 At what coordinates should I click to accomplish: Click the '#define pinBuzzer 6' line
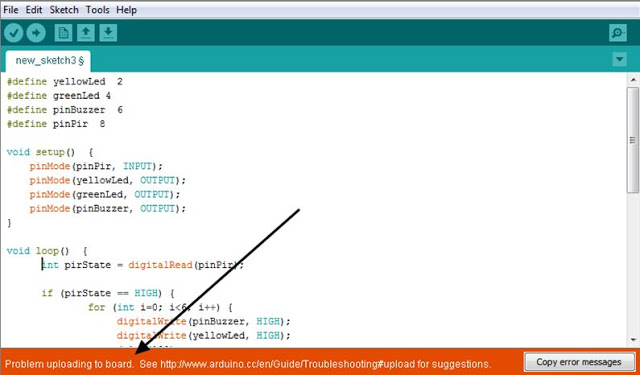[x=64, y=110]
